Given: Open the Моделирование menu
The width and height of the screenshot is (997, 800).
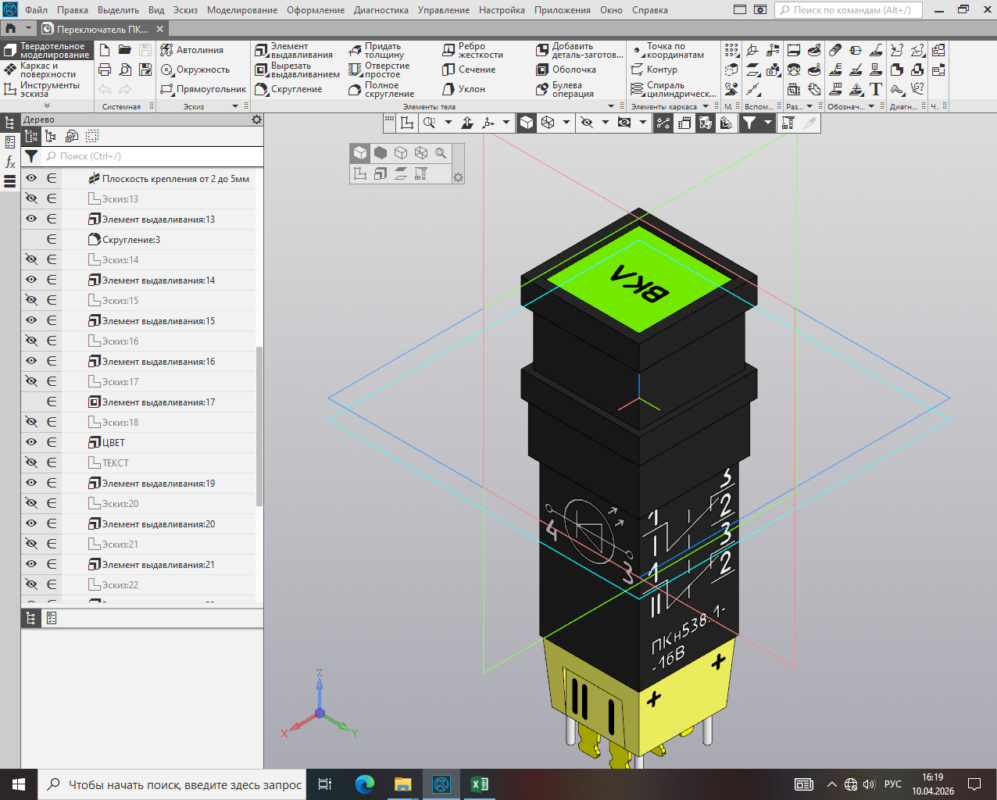Looking at the screenshot, I should [242, 10].
